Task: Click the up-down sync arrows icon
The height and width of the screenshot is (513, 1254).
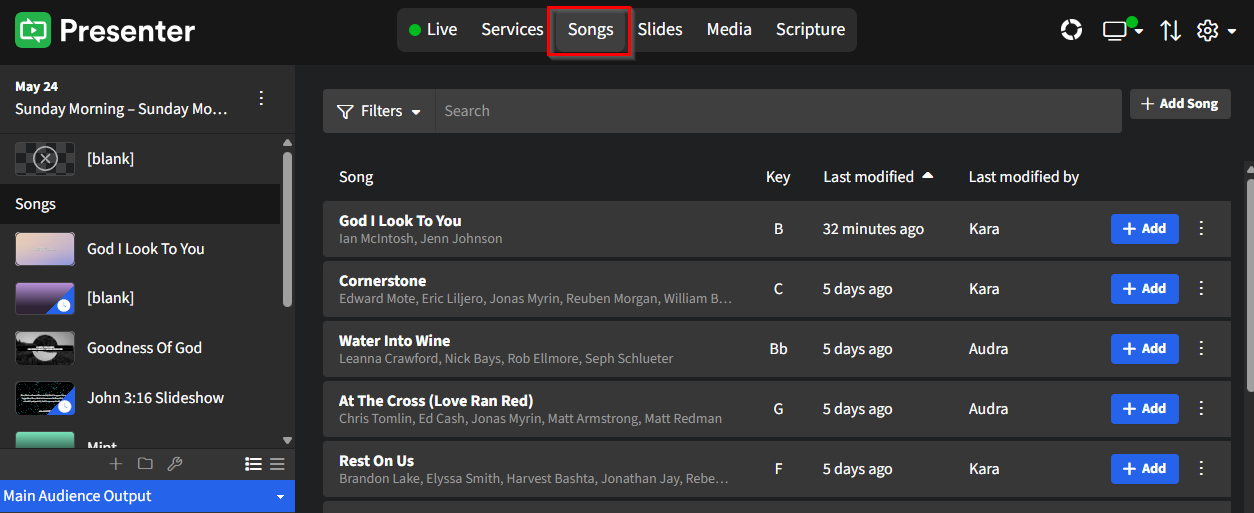Action: click(1170, 31)
